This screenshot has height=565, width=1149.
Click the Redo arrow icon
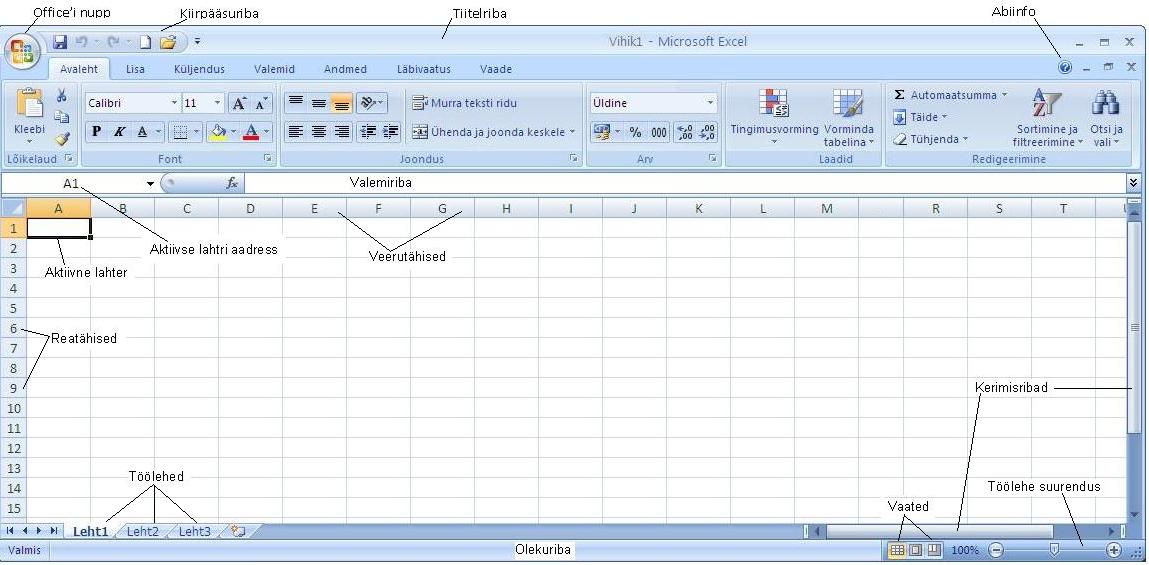point(114,43)
